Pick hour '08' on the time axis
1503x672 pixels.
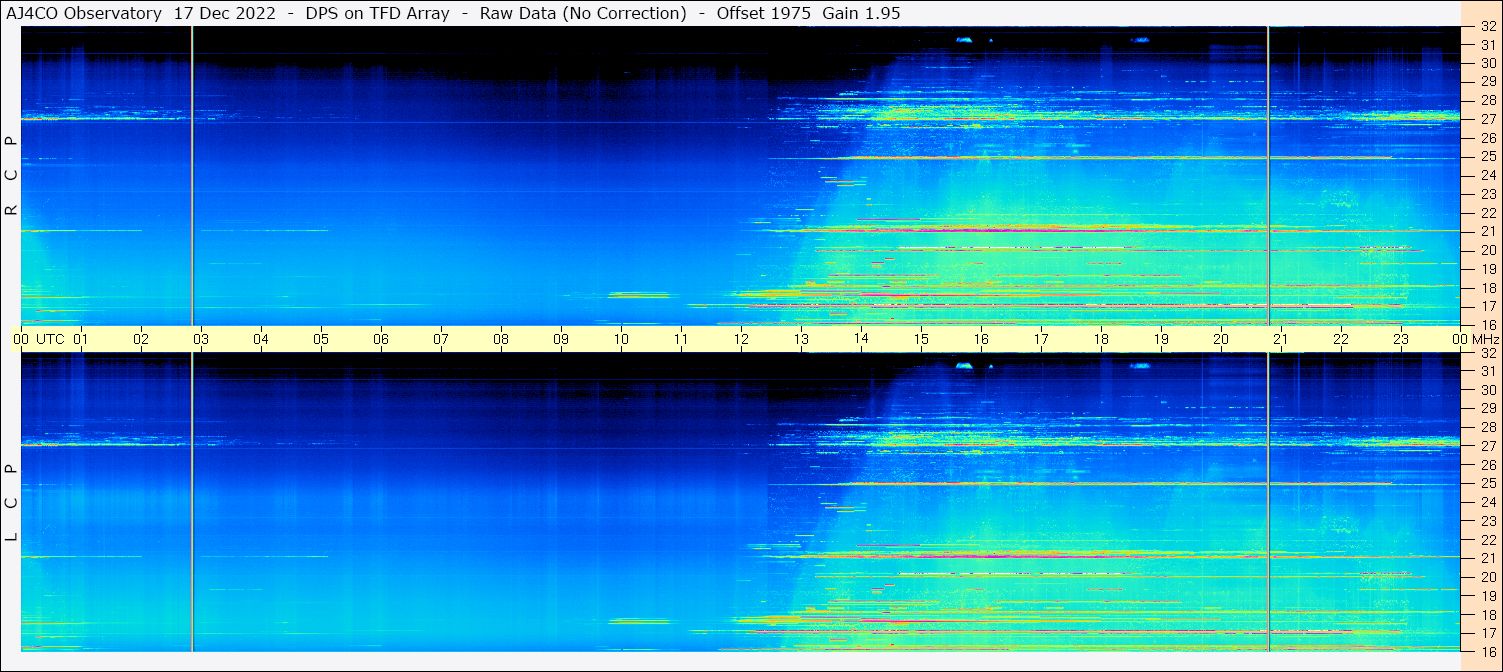501,339
